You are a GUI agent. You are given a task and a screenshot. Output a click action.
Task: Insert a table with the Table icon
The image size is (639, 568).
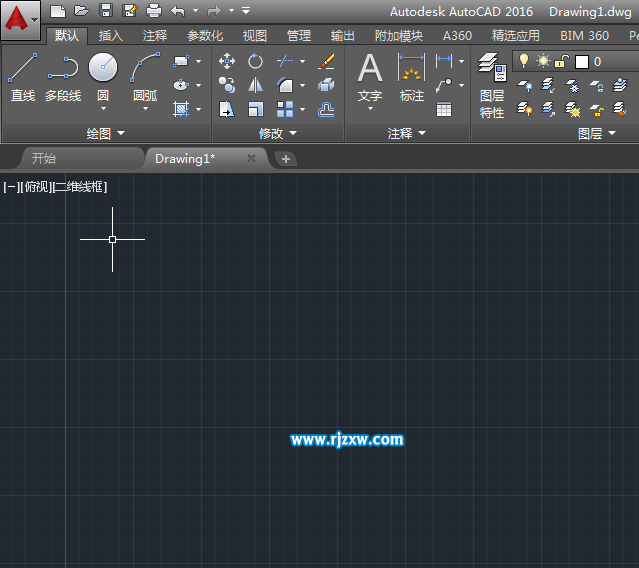point(443,110)
